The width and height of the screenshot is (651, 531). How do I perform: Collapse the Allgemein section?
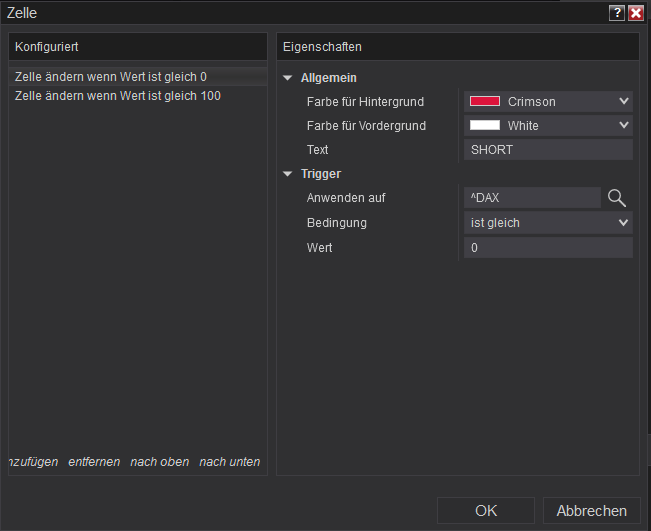[288, 78]
